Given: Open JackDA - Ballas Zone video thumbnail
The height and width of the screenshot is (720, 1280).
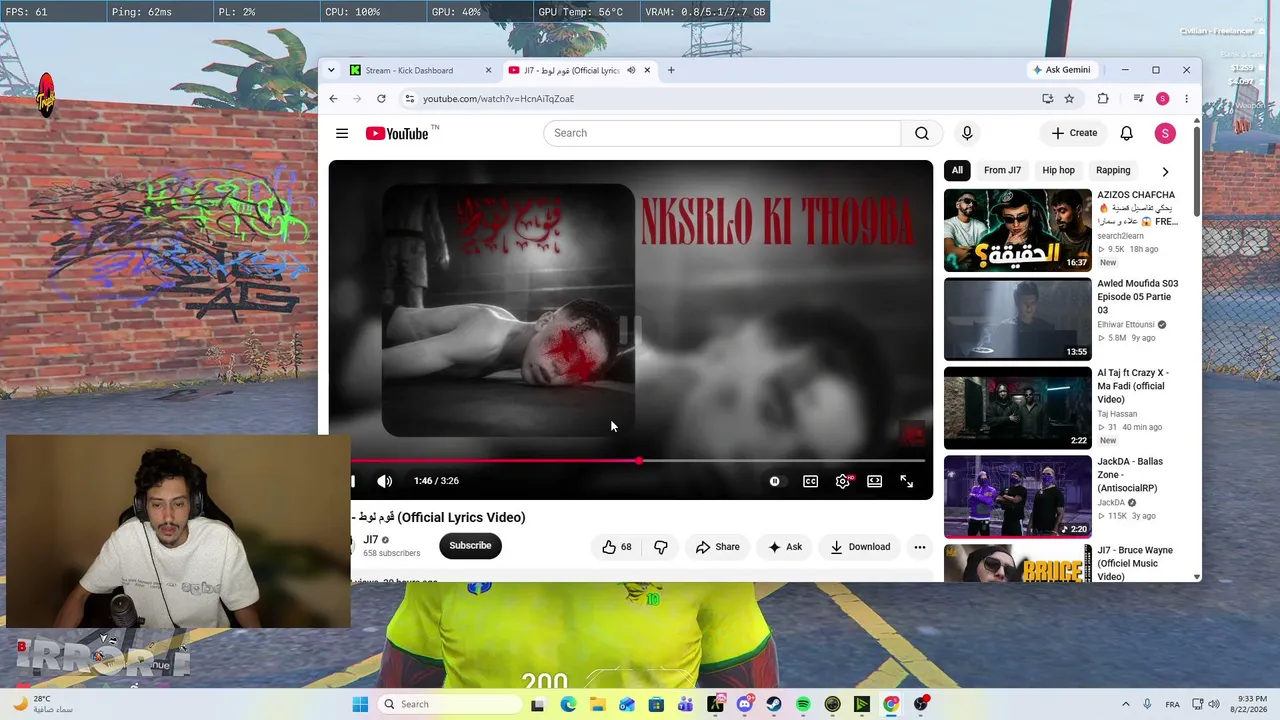Looking at the screenshot, I should point(1017,497).
